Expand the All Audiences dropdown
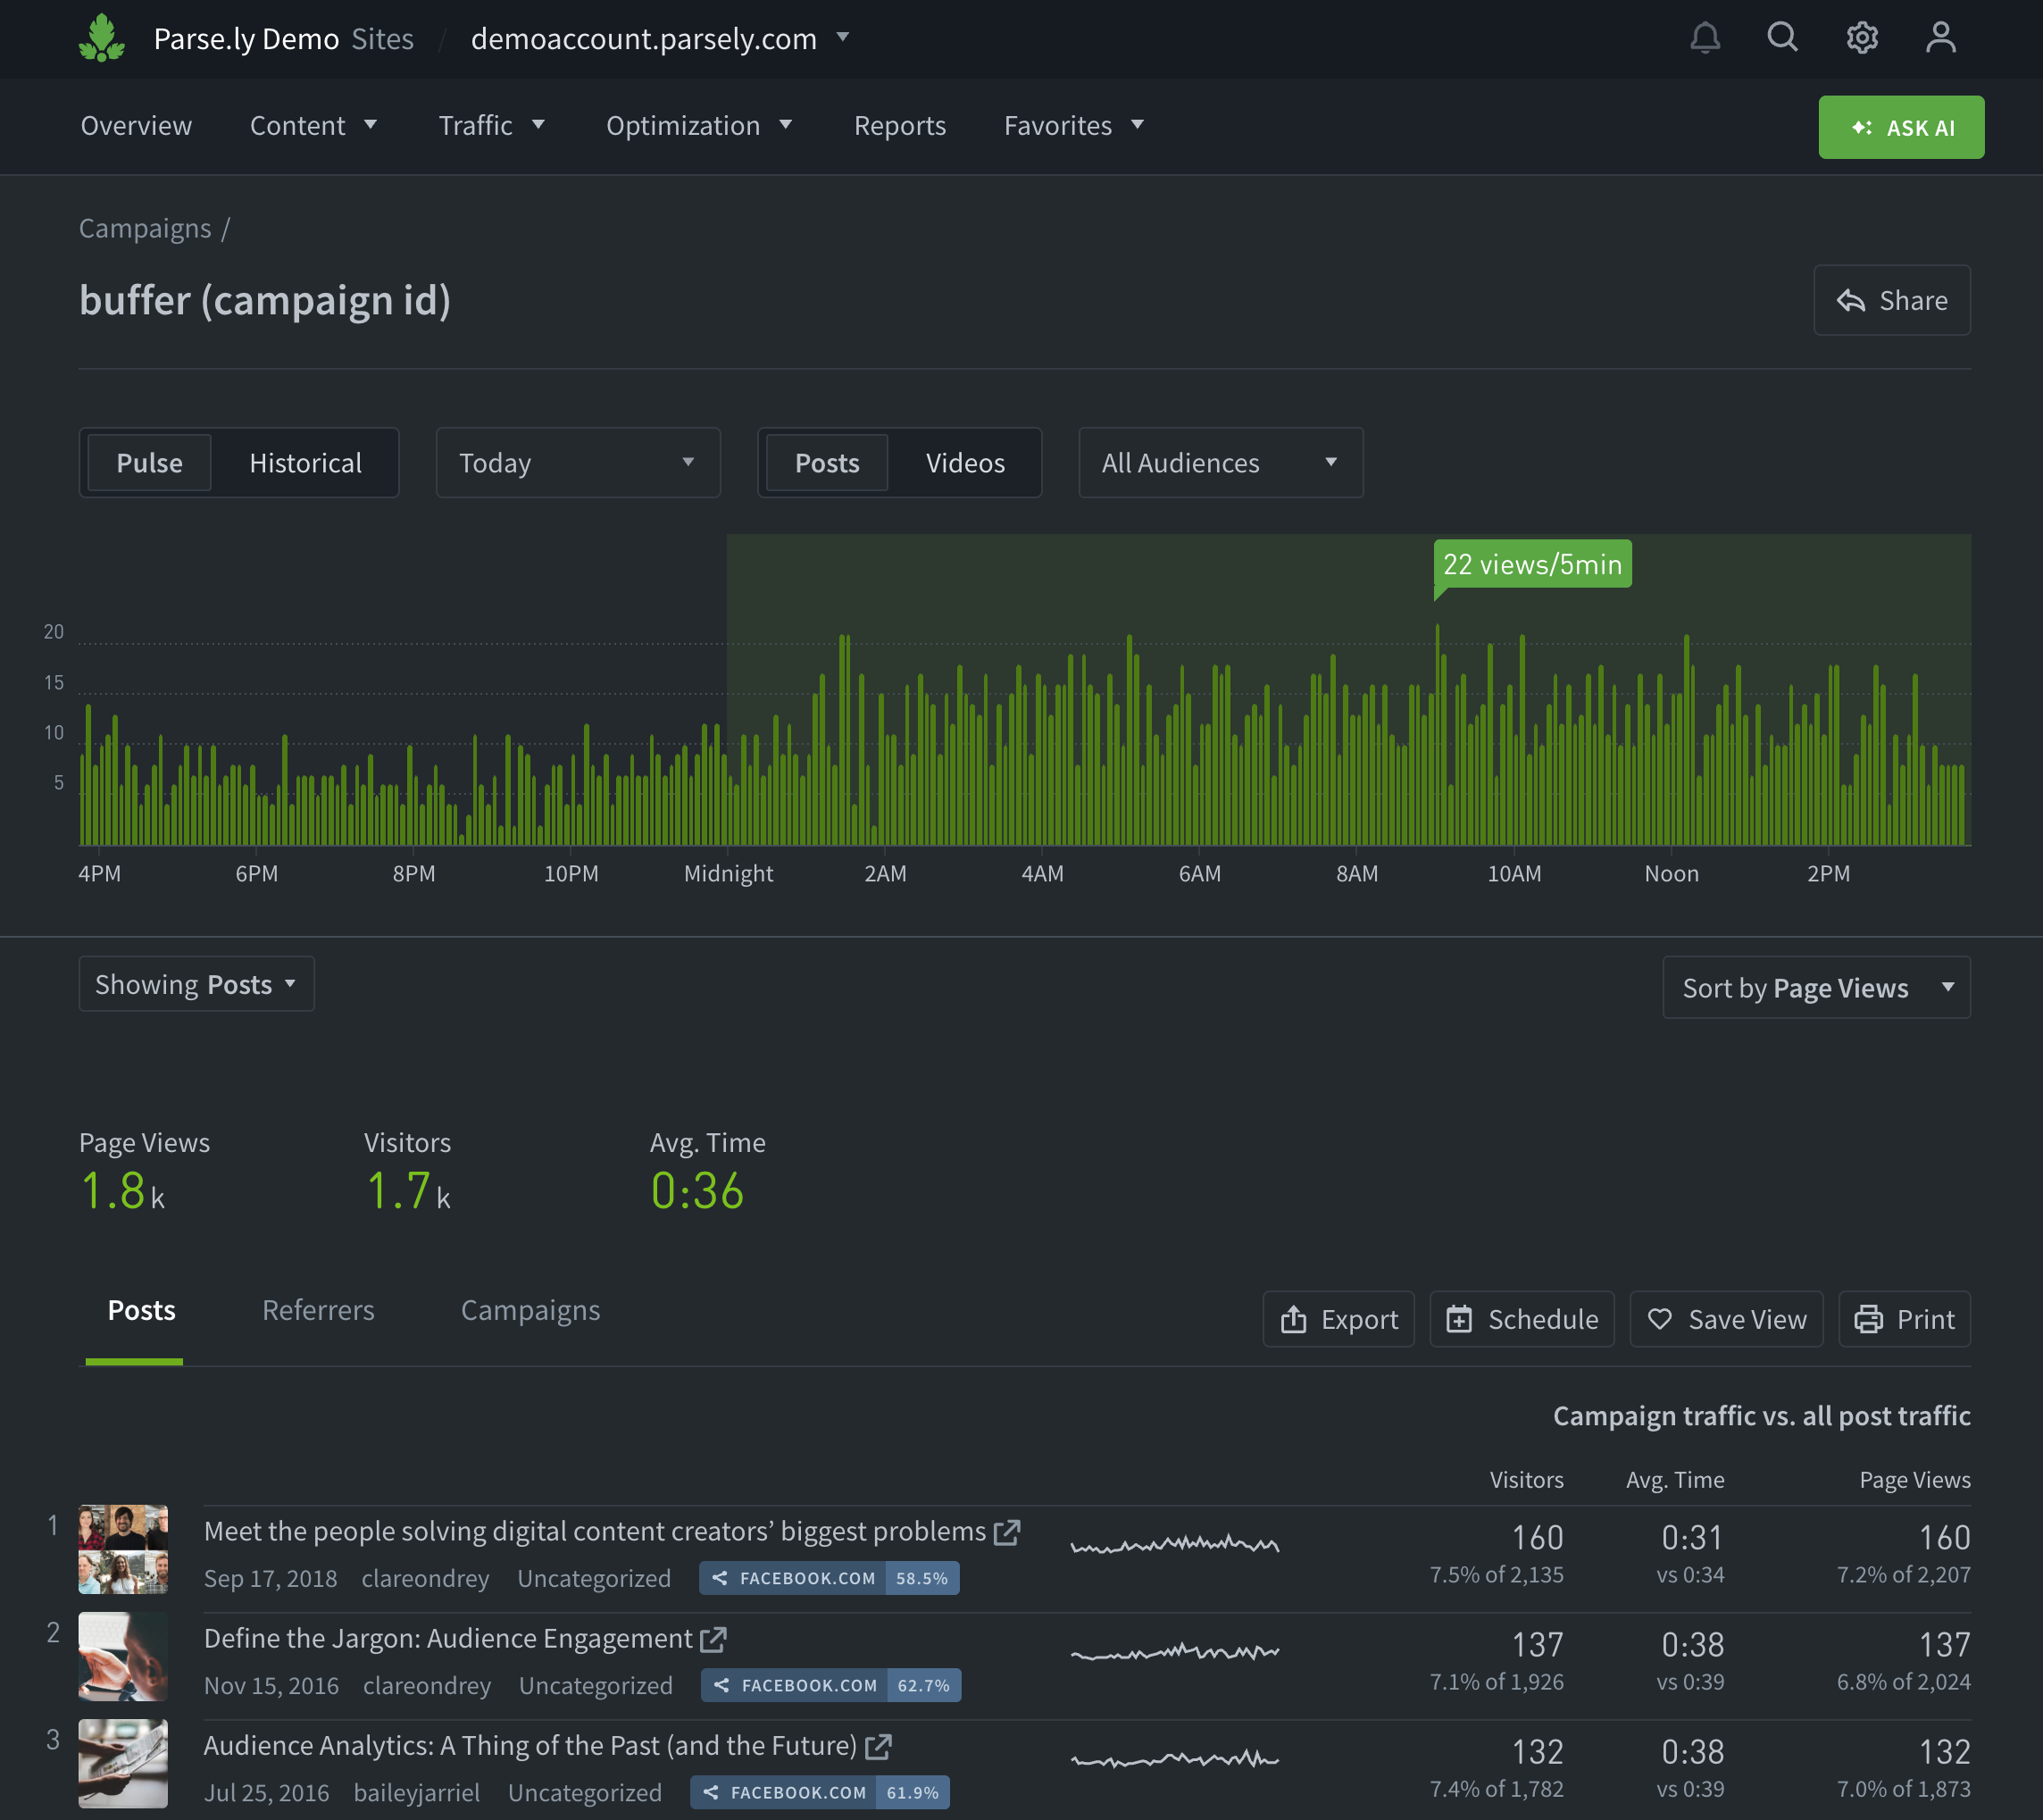Image resolution: width=2043 pixels, height=1820 pixels. point(1219,463)
